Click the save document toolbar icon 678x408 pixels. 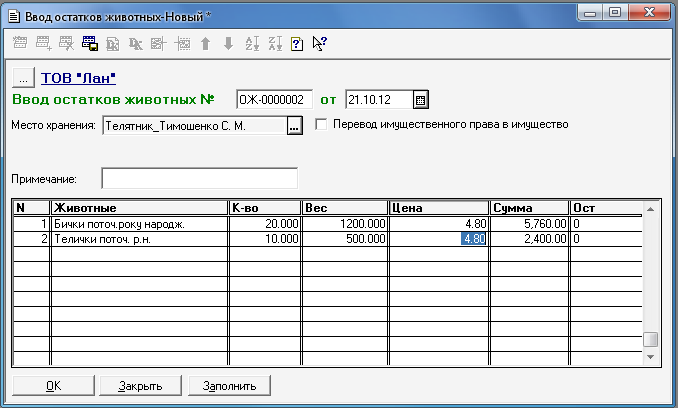90,43
